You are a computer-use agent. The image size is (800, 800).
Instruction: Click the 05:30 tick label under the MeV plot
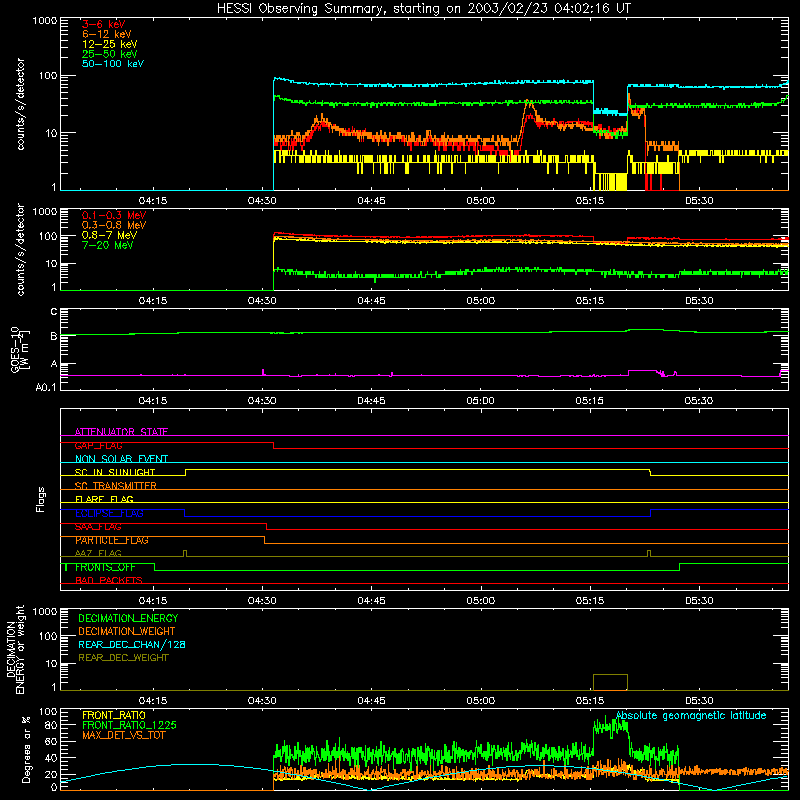[x=699, y=301]
